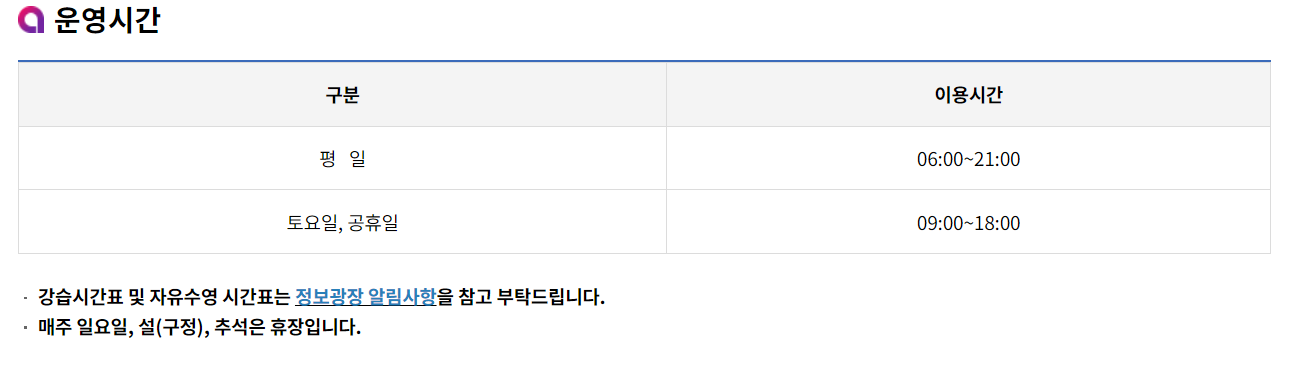
Task: Click the bullet dot before 매주 일요일 line
Action: pyautogui.click(x=25, y=327)
